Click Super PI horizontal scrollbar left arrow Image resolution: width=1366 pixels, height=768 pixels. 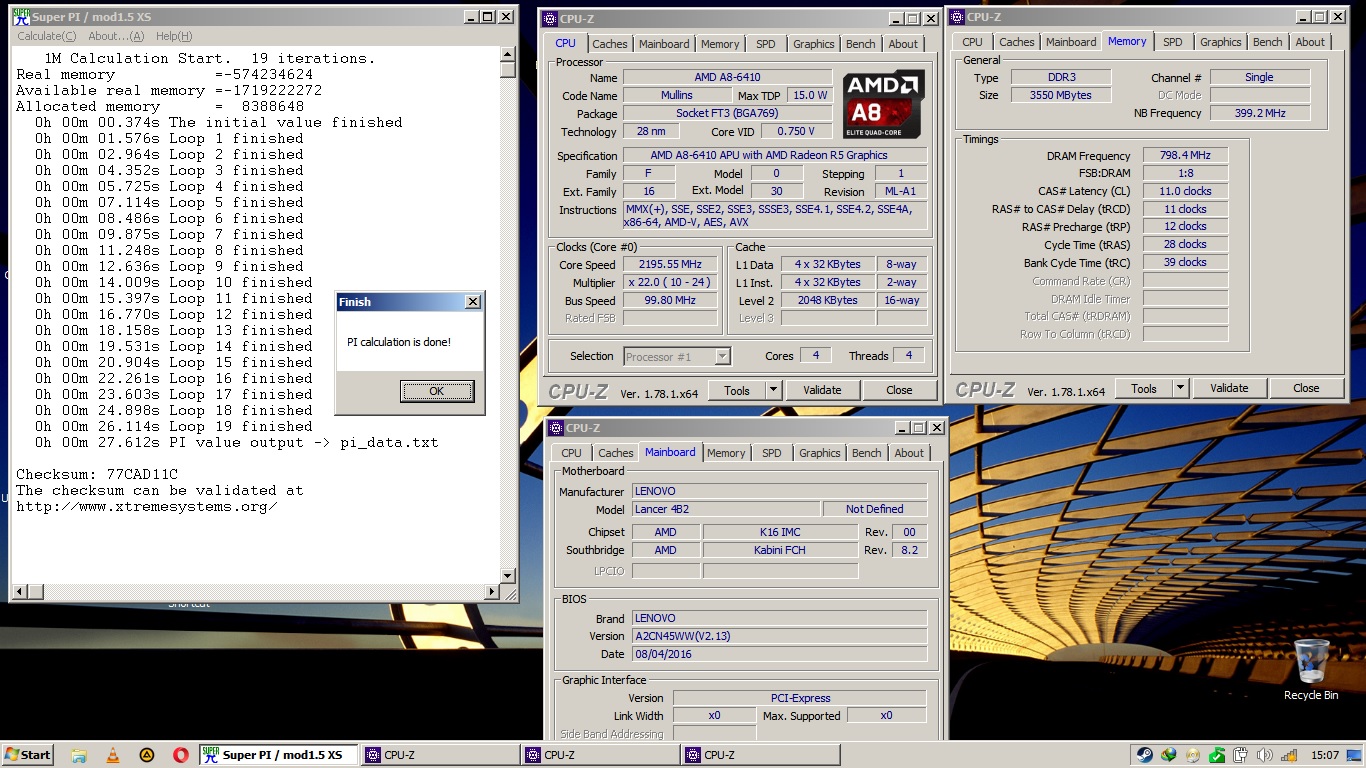coord(19,592)
